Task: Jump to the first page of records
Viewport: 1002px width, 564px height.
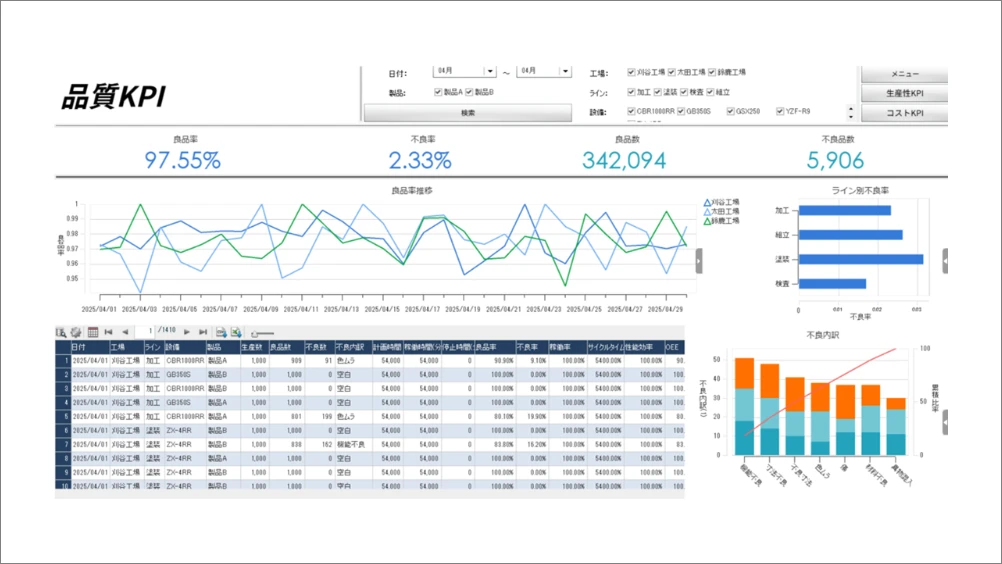Action: [108, 332]
